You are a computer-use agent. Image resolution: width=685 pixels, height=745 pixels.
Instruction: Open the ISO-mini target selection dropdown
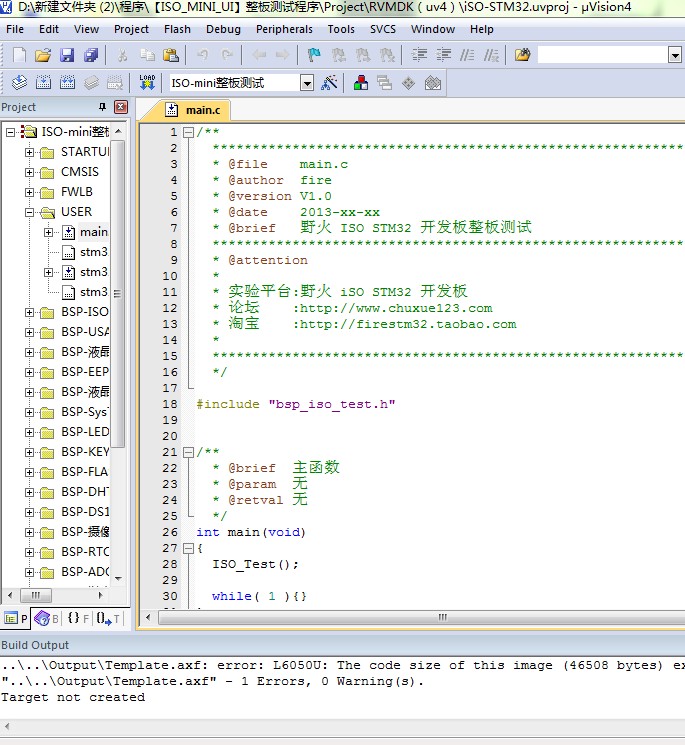[x=307, y=83]
